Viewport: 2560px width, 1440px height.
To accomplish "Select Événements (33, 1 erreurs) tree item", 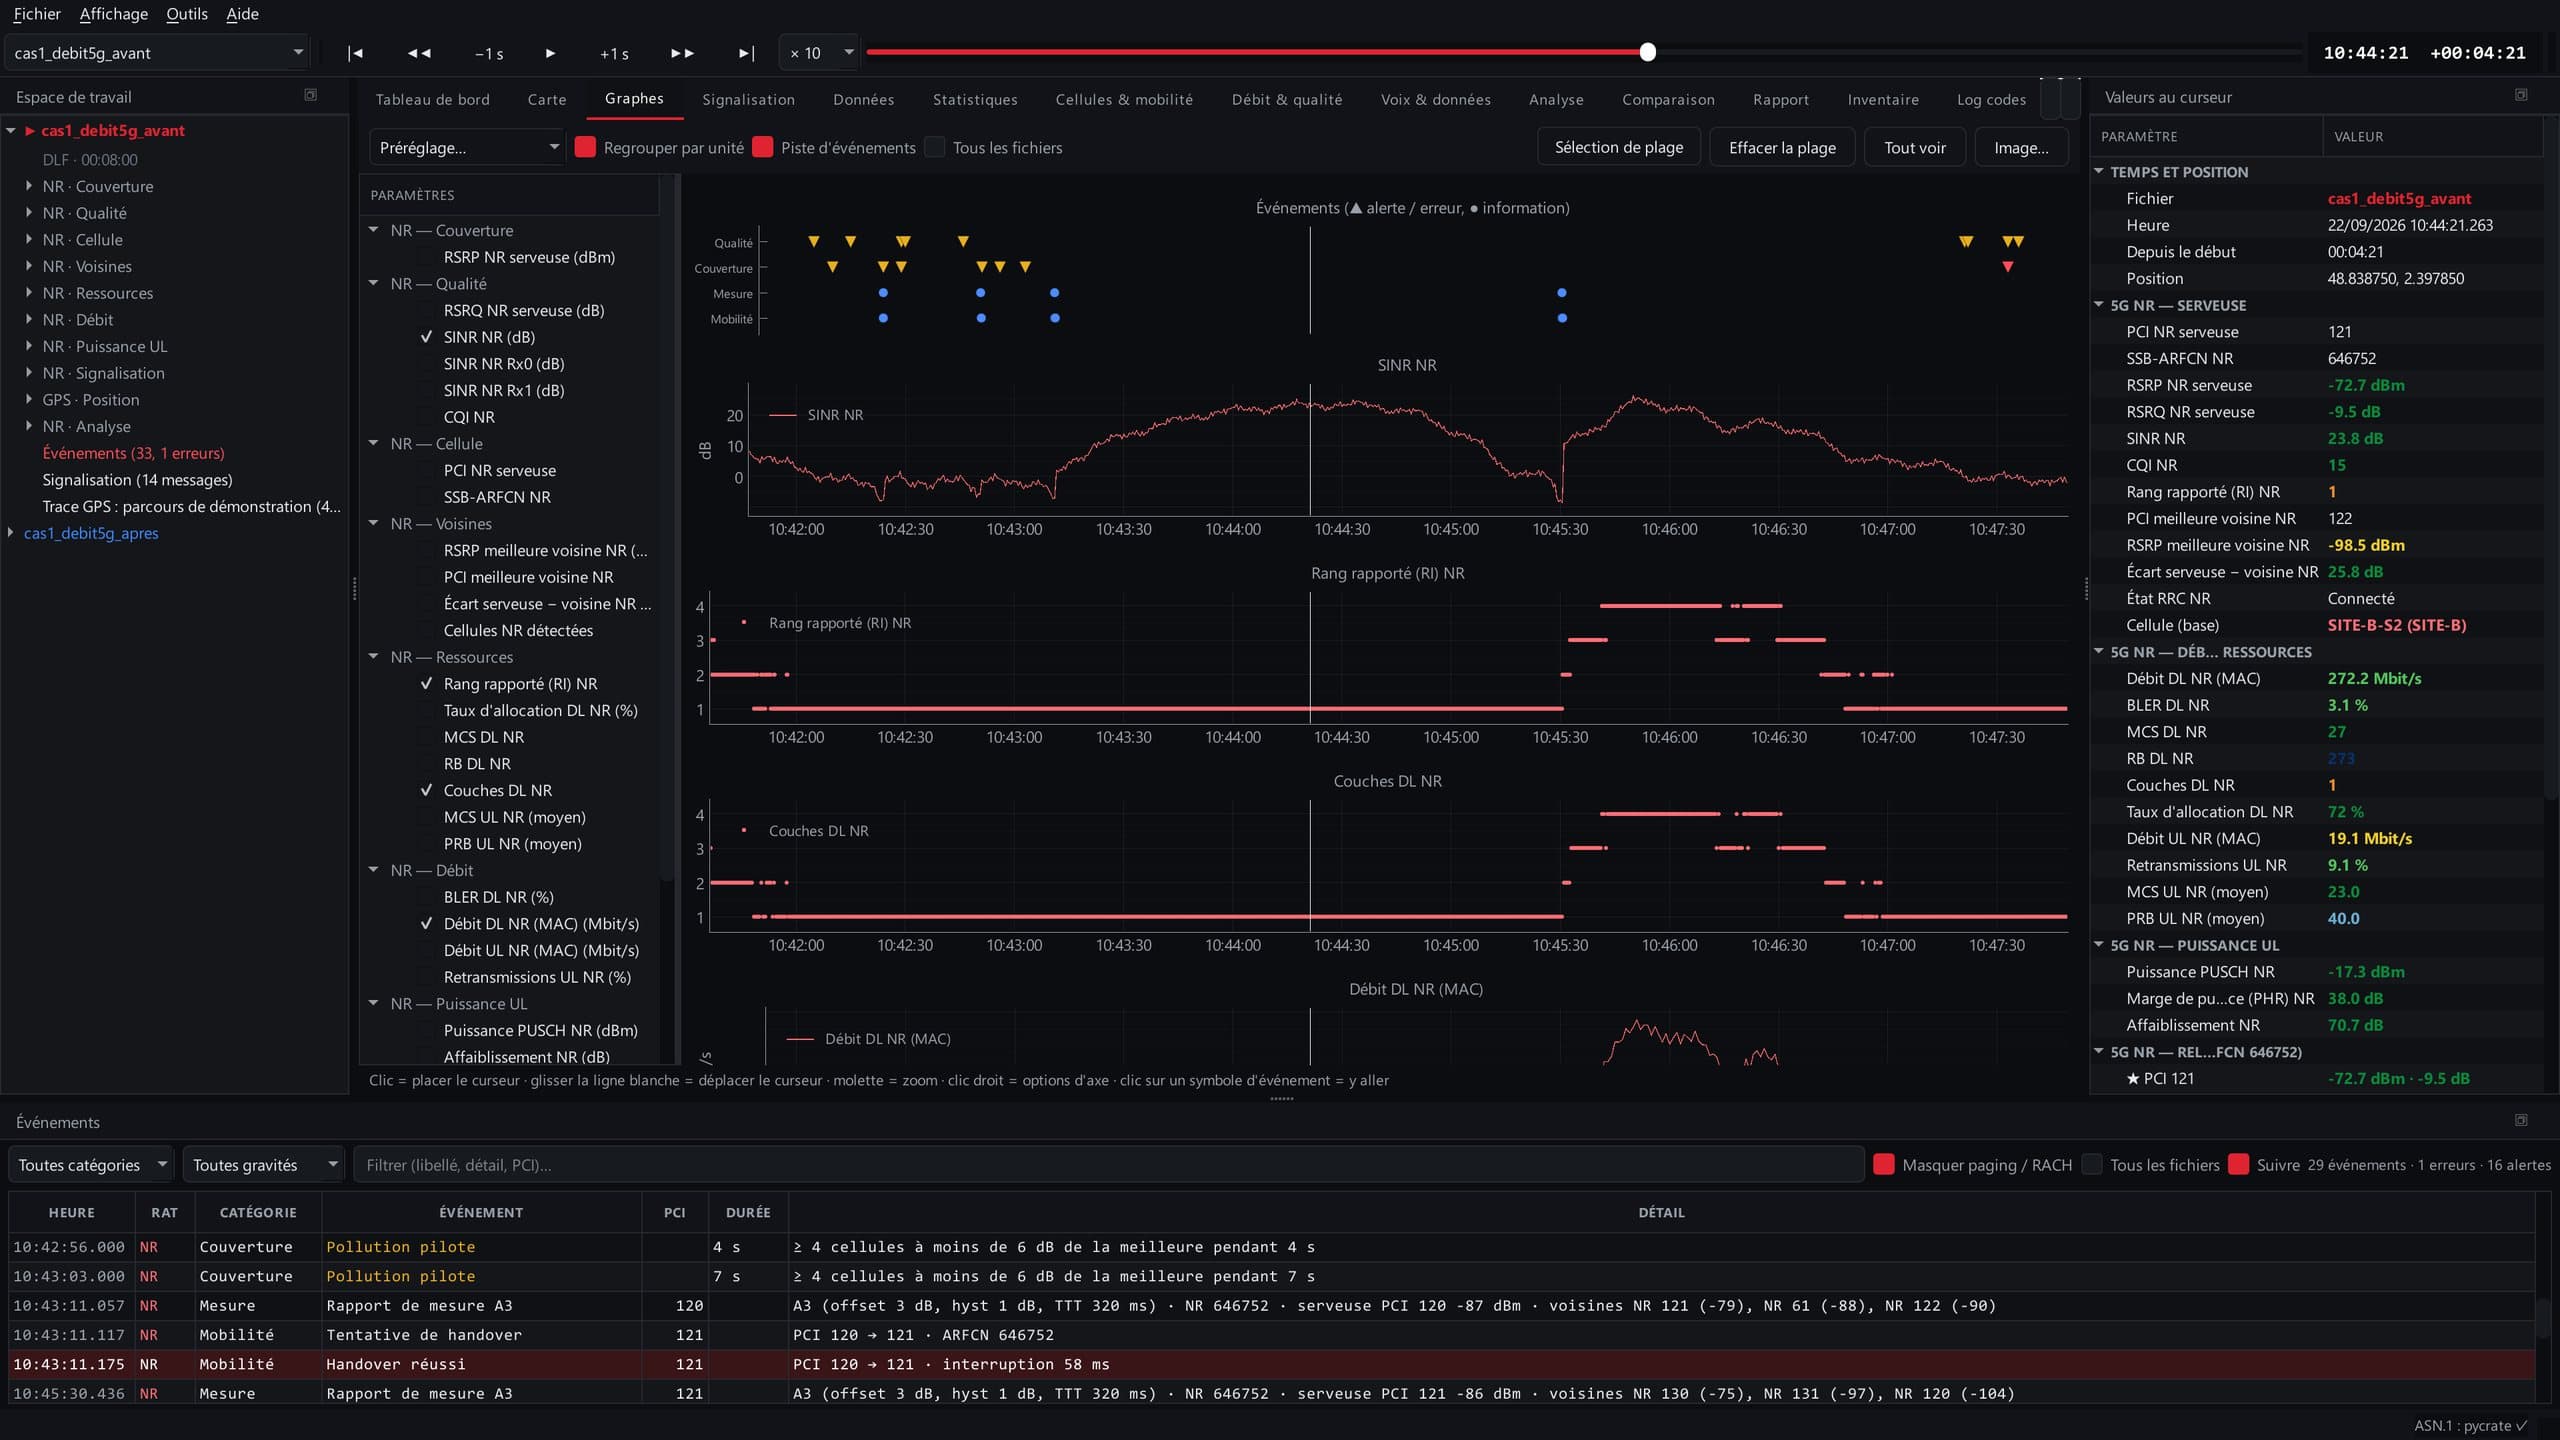I will (133, 453).
